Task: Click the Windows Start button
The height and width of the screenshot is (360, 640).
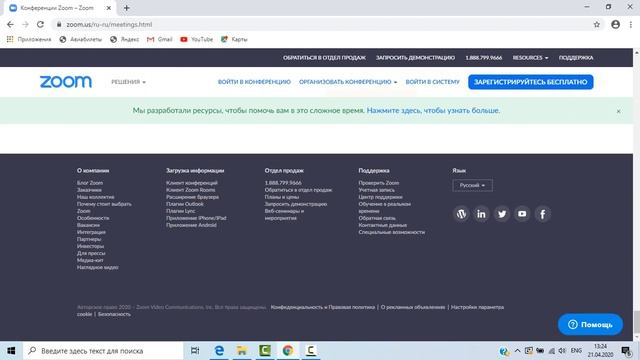Action: 11,351
